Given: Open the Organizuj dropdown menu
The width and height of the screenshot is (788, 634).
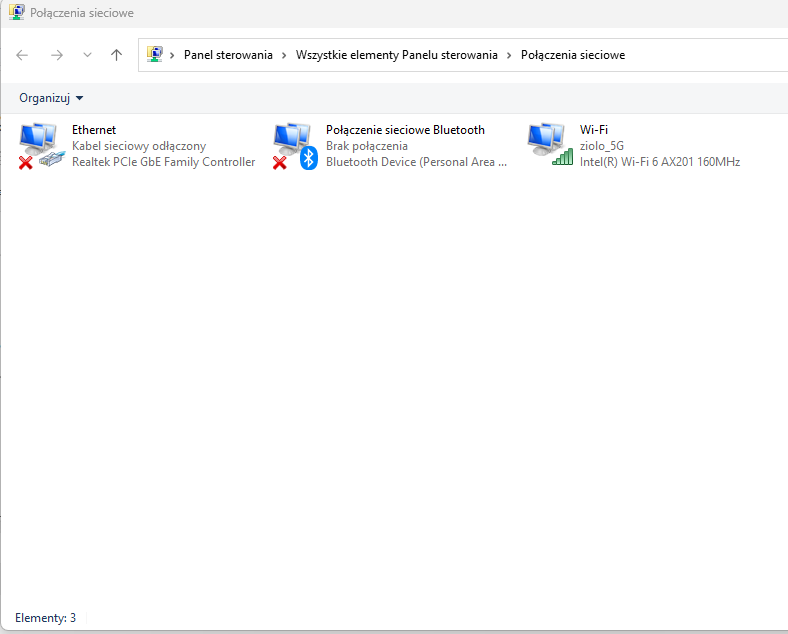Looking at the screenshot, I should coord(51,98).
